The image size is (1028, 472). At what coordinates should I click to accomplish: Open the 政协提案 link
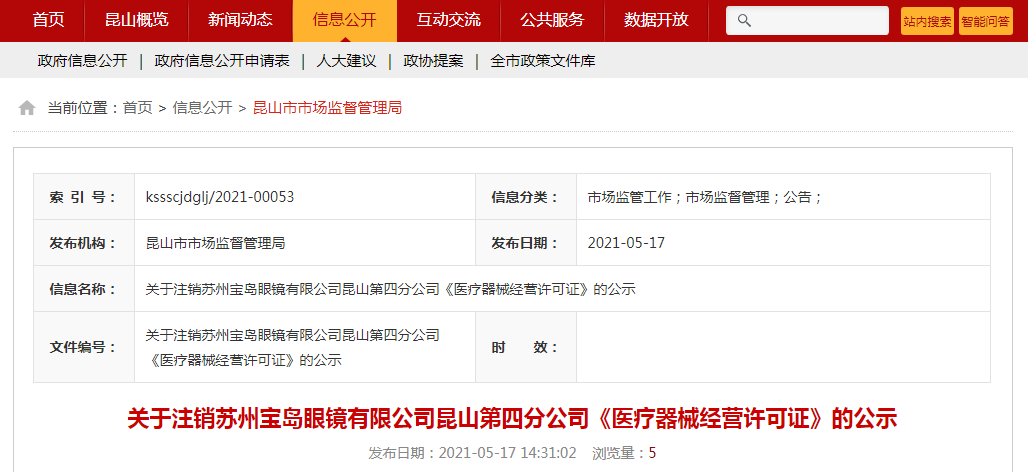point(433,61)
